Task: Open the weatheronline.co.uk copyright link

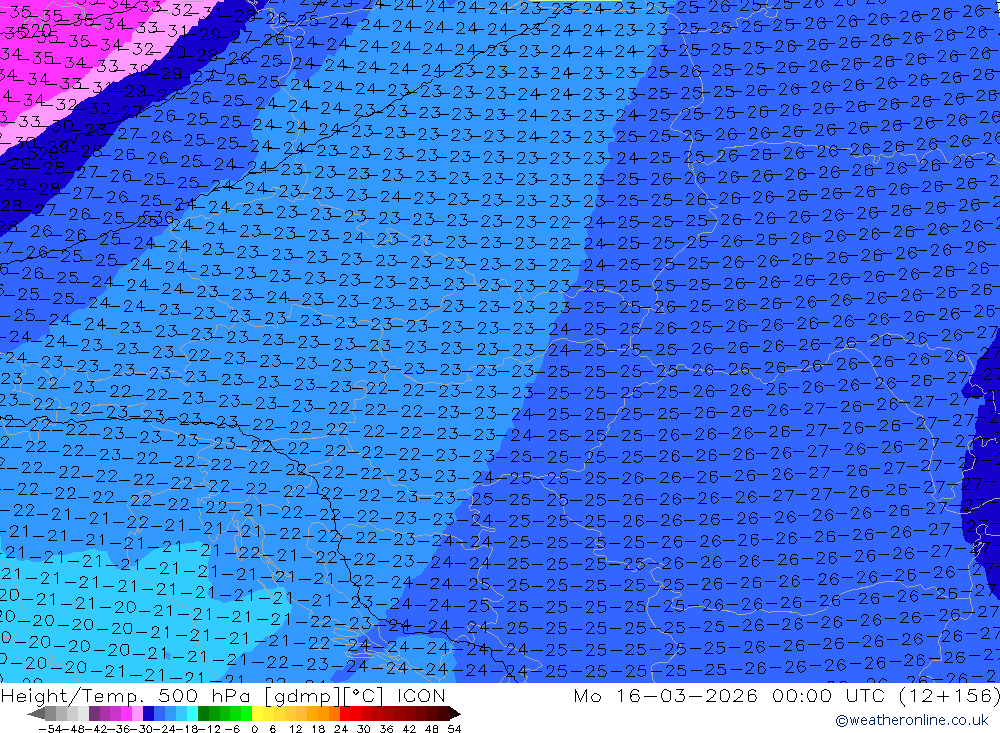Action: point(911,720)
